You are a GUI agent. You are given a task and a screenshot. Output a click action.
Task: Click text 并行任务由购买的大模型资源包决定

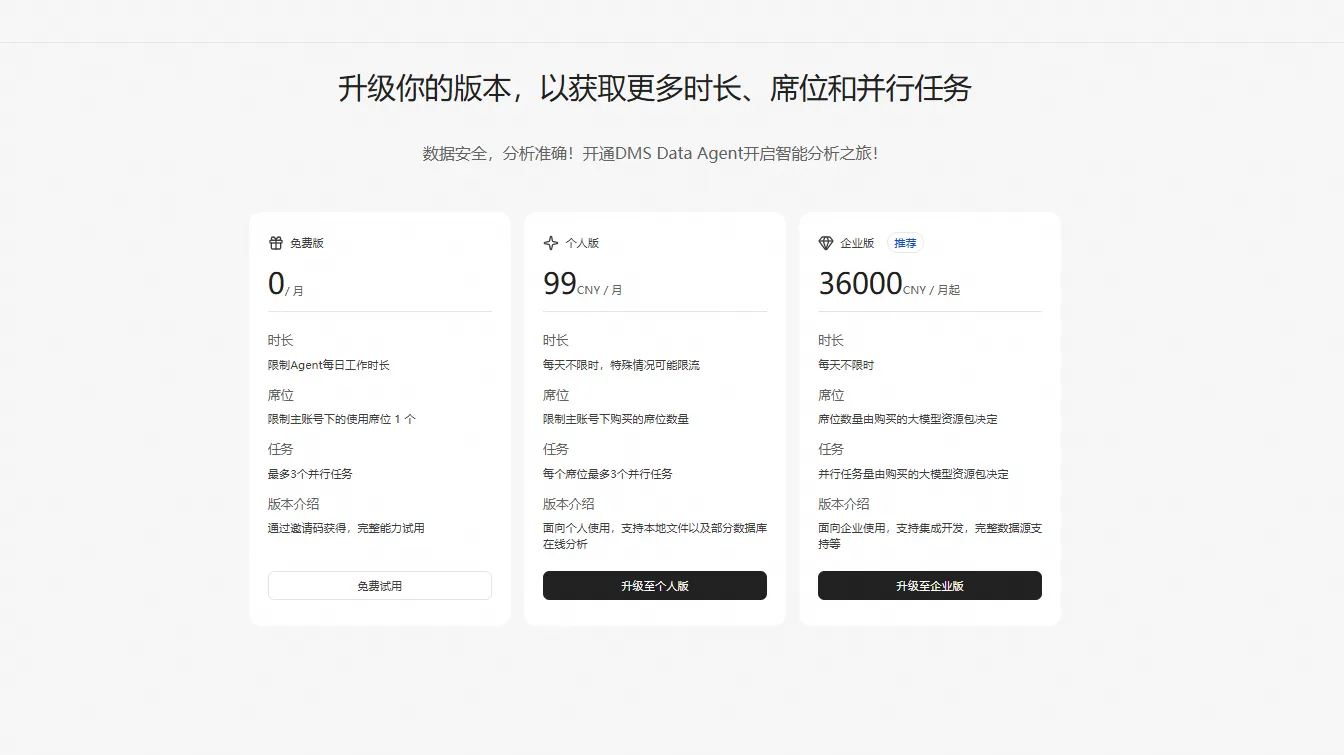click(913, 474)
